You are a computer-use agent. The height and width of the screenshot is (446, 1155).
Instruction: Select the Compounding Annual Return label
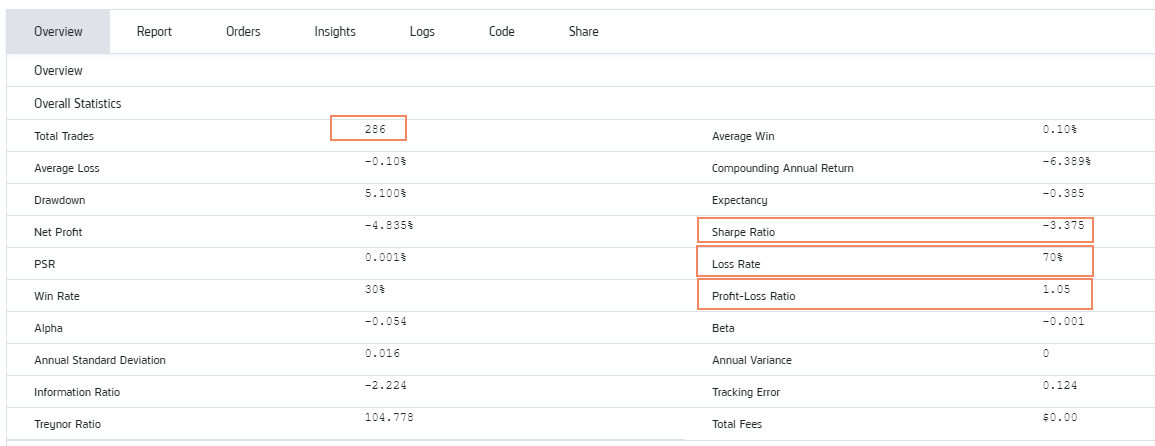(x=782, y=168)
